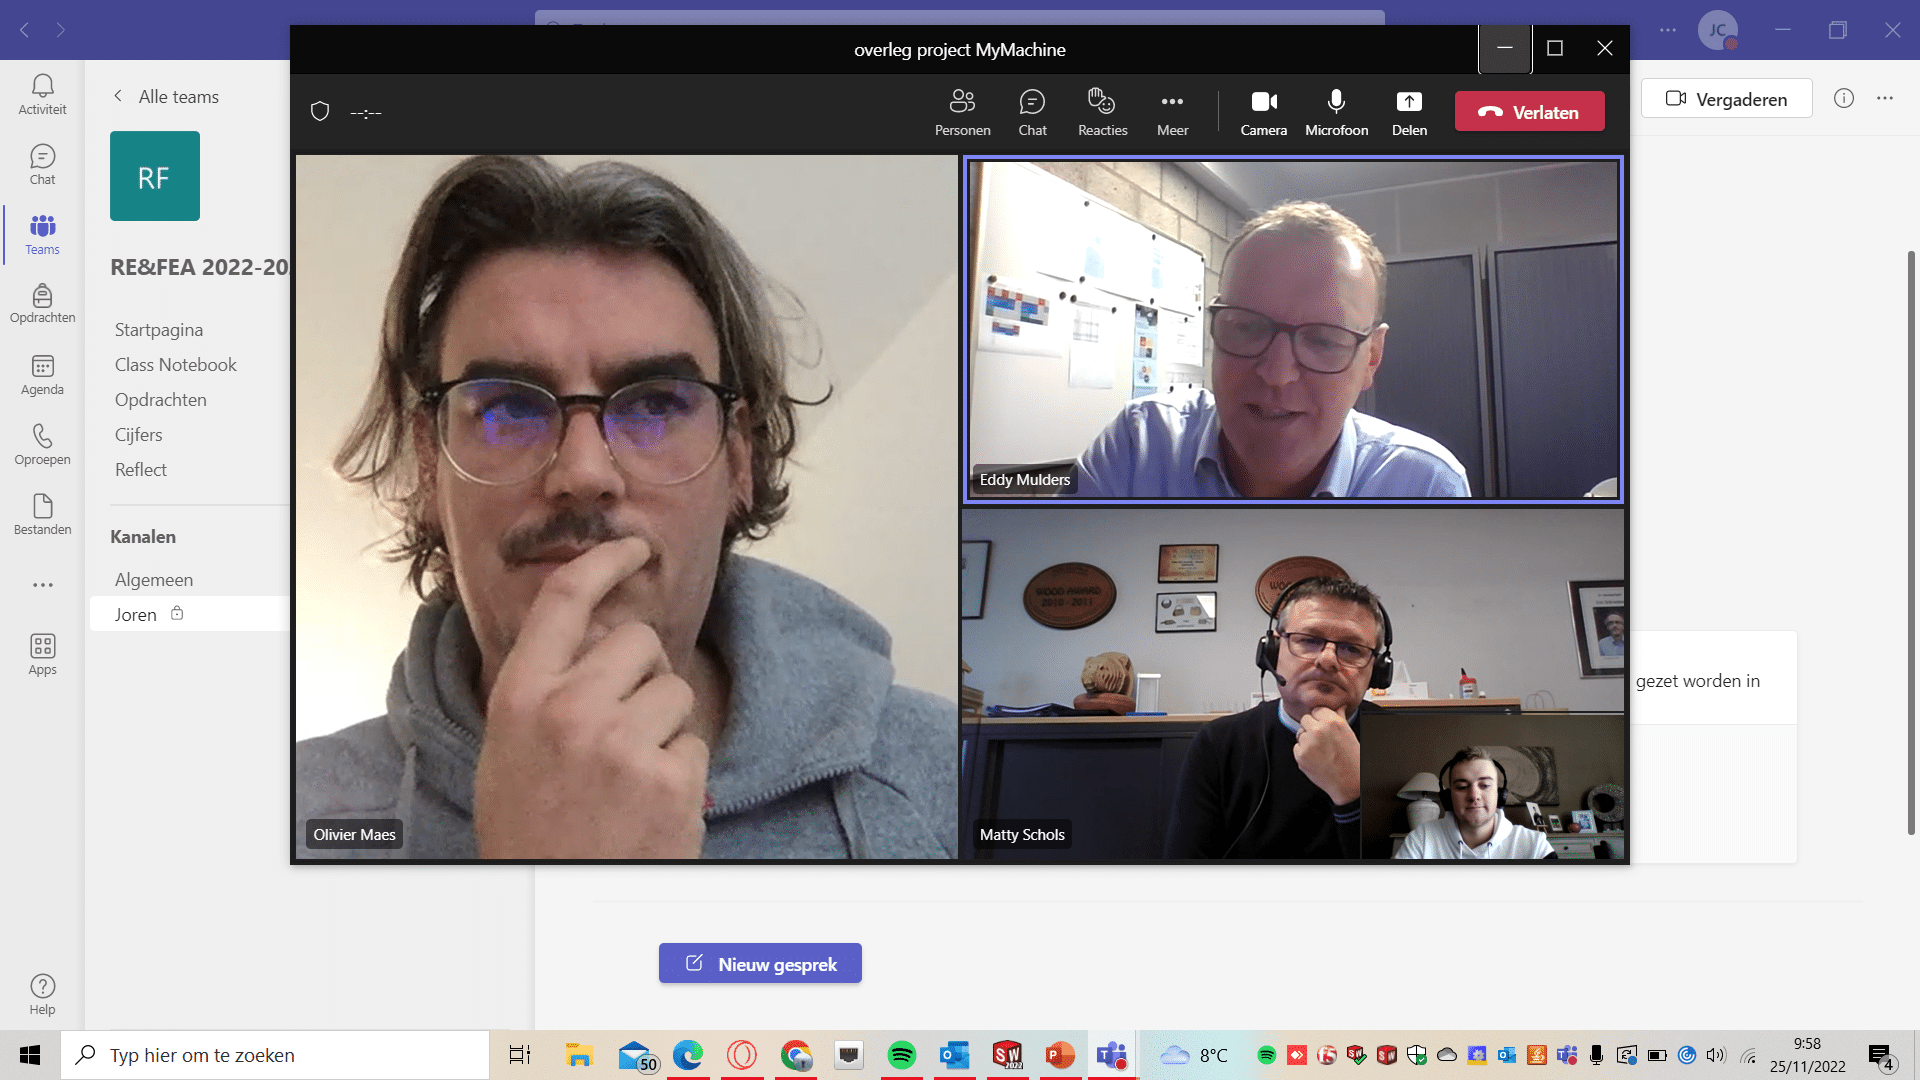This screenshot has width=1920, height=1080.
Task: Open Activiteit in the Teams sidebar
Action: point(42,95)
